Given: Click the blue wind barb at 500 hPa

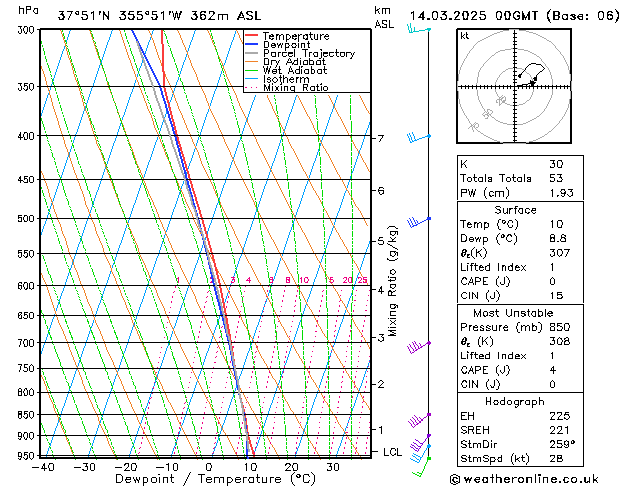Looking at the screenshot, I should point(419,222).
